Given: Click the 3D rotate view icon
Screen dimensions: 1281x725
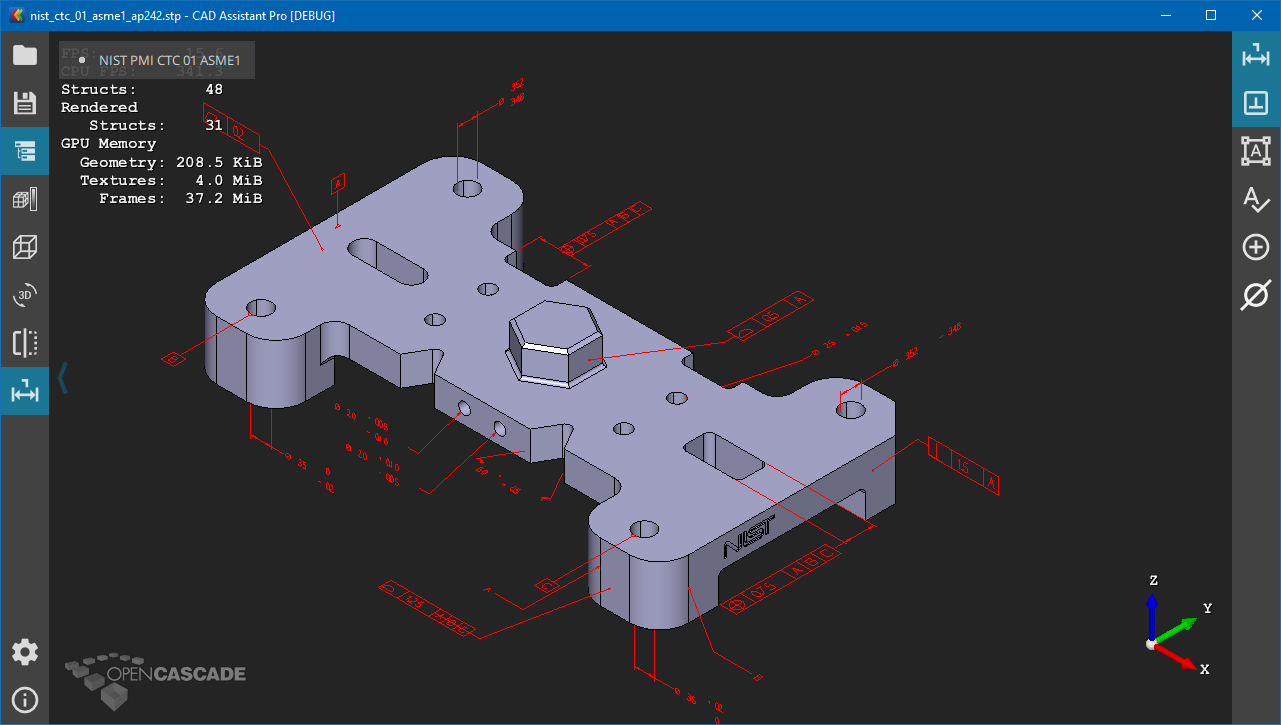Looking at the screenshot, I should [x=24, y=295].
